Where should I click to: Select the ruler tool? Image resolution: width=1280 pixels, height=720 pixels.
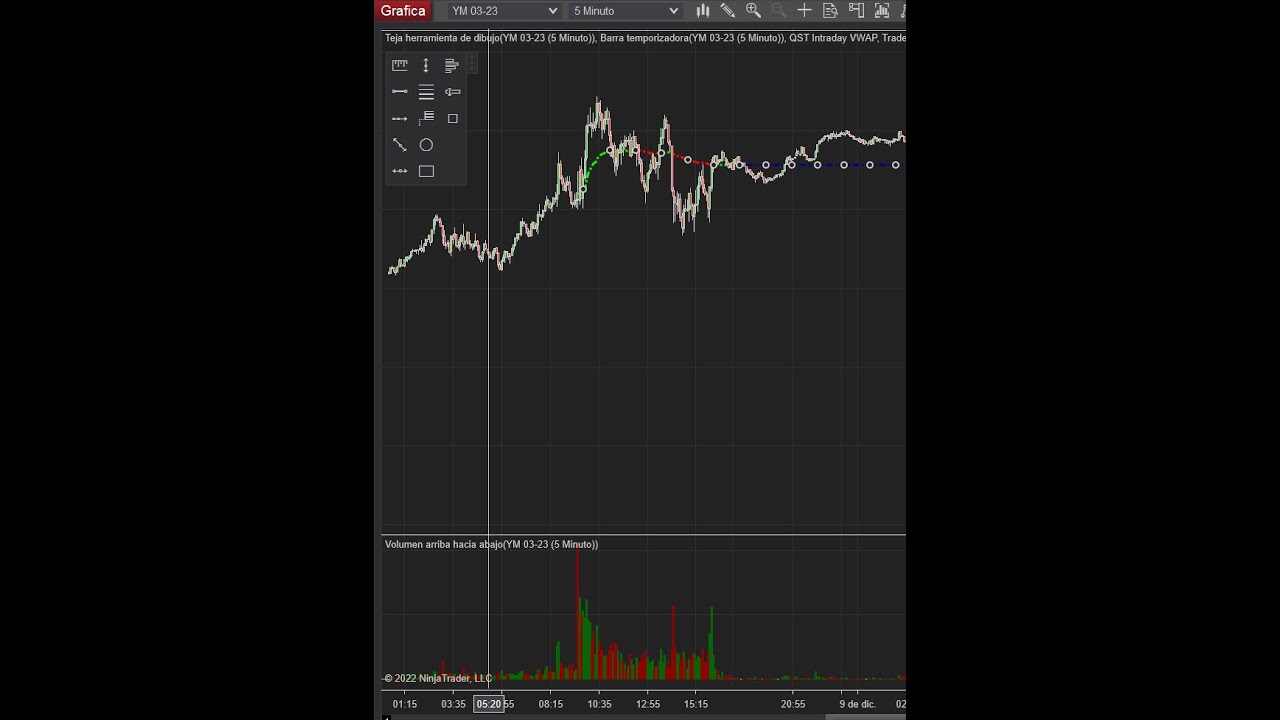(400, 65)
